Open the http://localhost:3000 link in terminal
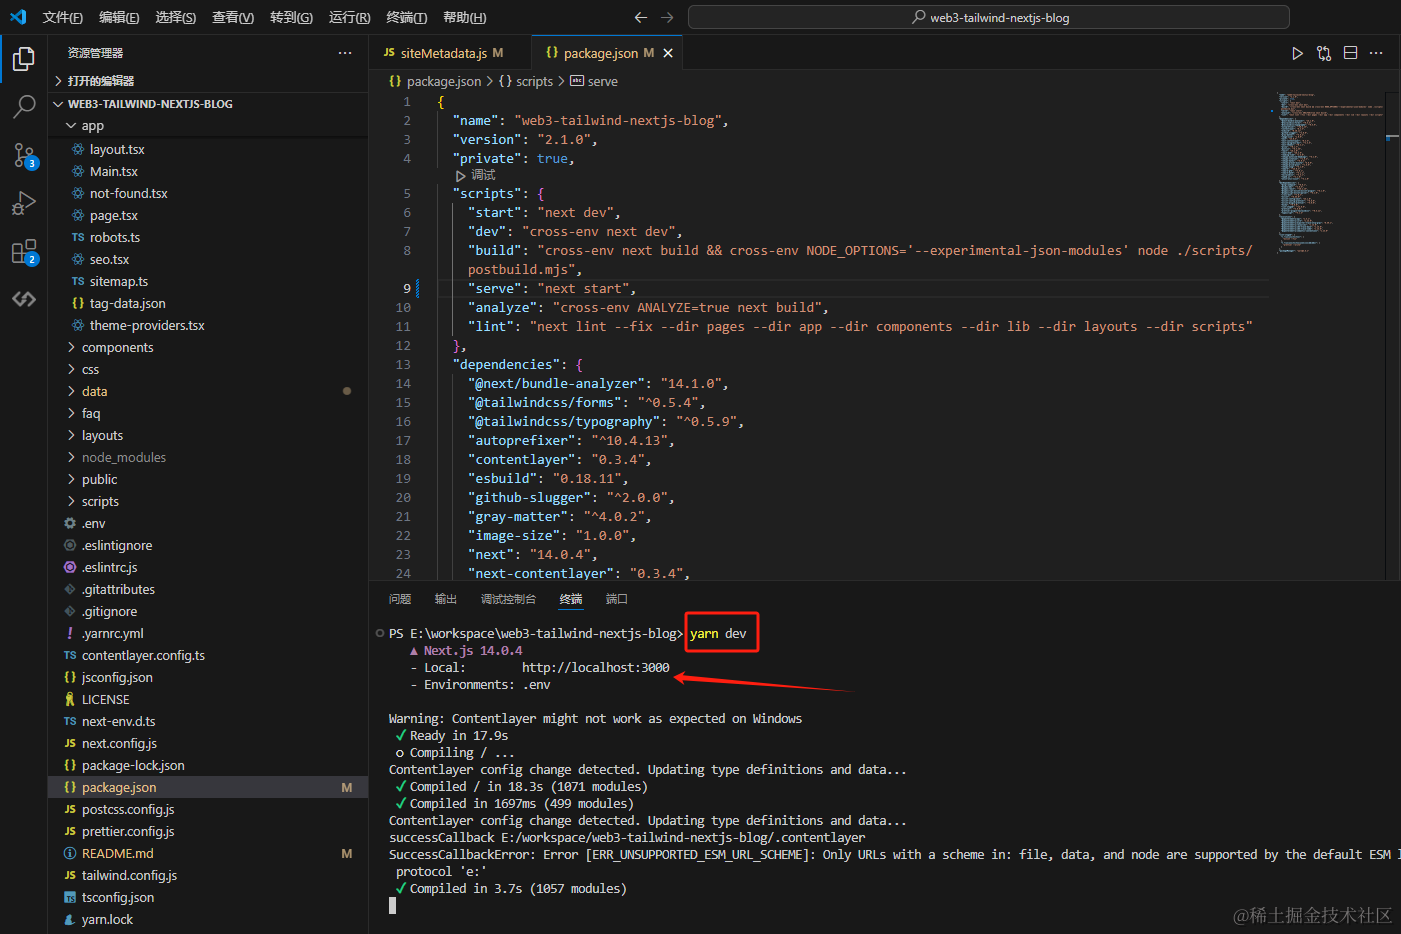1401x934 pixels. tap(596, 668)
